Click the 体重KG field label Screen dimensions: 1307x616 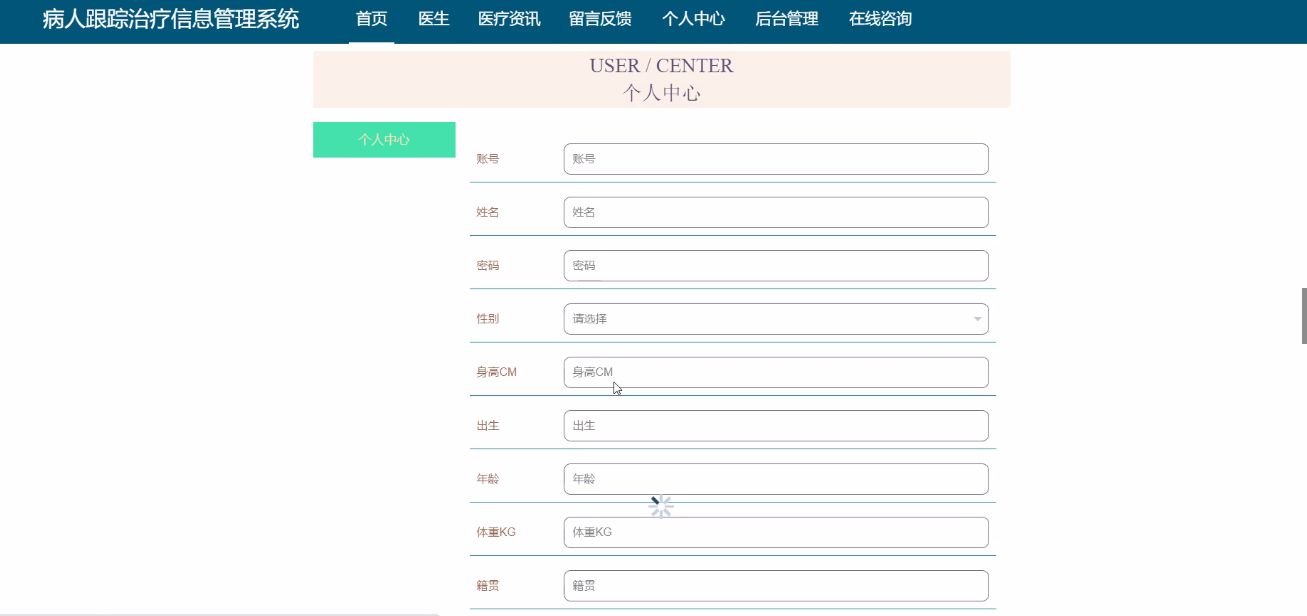coord(496,532)
